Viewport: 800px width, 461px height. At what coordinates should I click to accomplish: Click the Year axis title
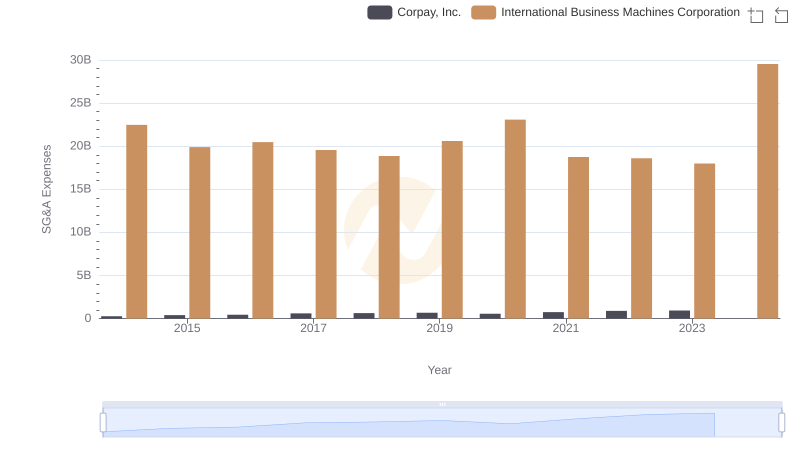tap(439, 370)
